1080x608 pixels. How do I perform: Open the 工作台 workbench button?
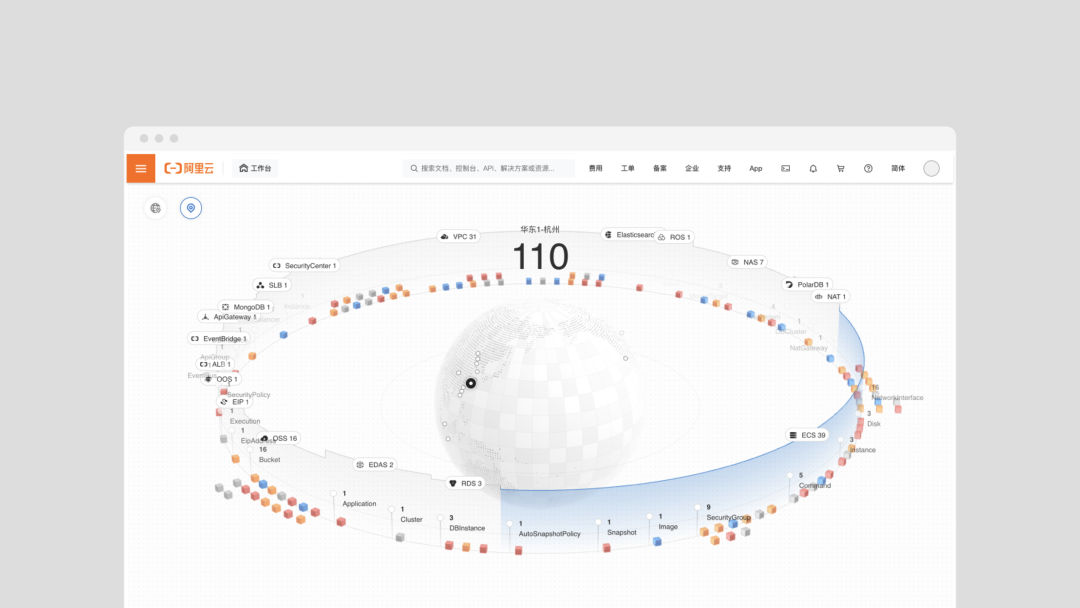[x=256, y=168]
